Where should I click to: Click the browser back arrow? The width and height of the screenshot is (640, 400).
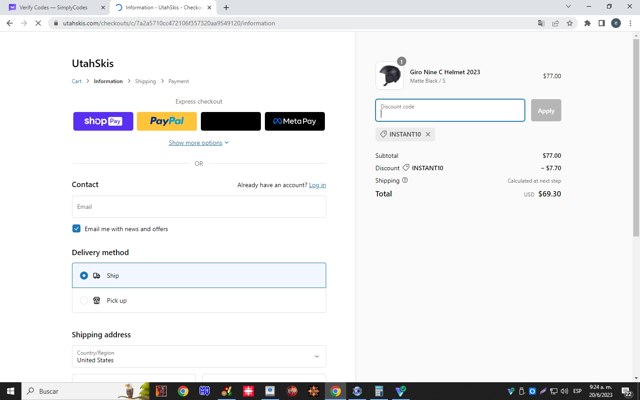pyautogui.click(x=10, y=23)
